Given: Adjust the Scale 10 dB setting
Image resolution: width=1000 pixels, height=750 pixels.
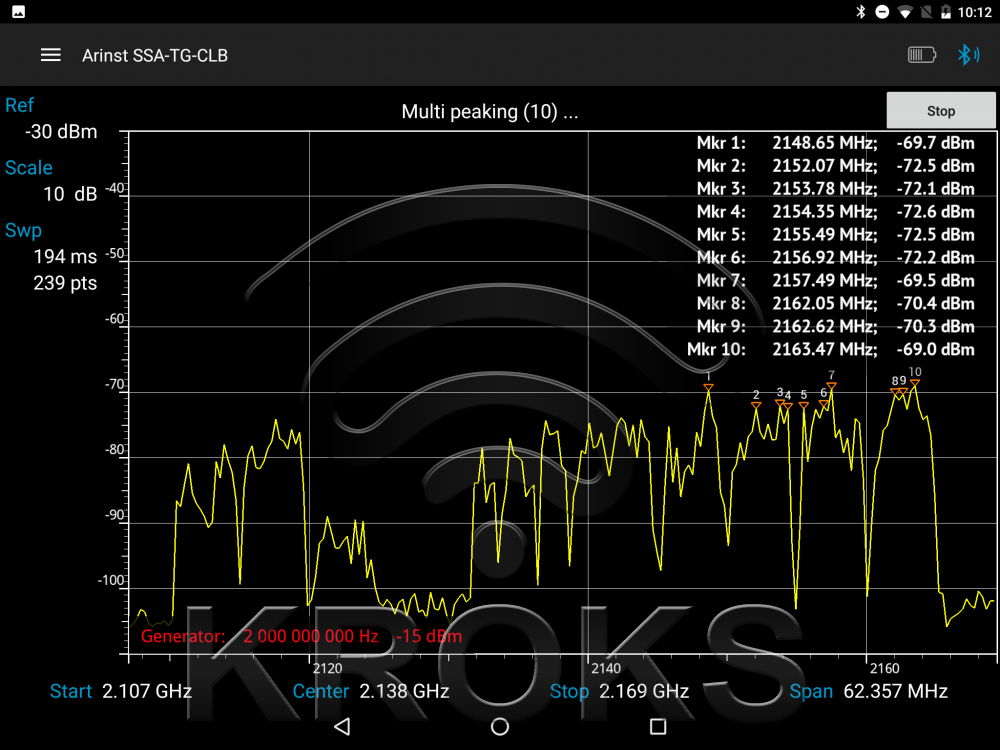Looking at the screenshot, I should point(70,194).
